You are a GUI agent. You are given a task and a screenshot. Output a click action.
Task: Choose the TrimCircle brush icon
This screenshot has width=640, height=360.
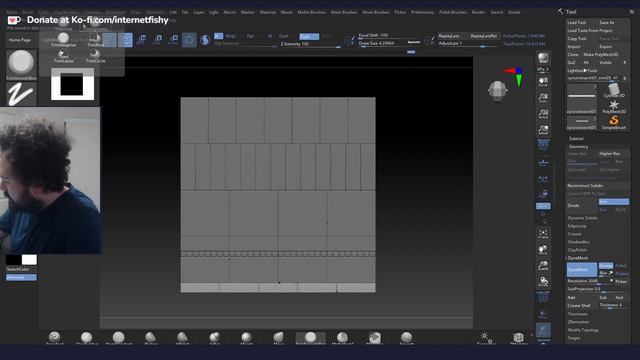96,56
